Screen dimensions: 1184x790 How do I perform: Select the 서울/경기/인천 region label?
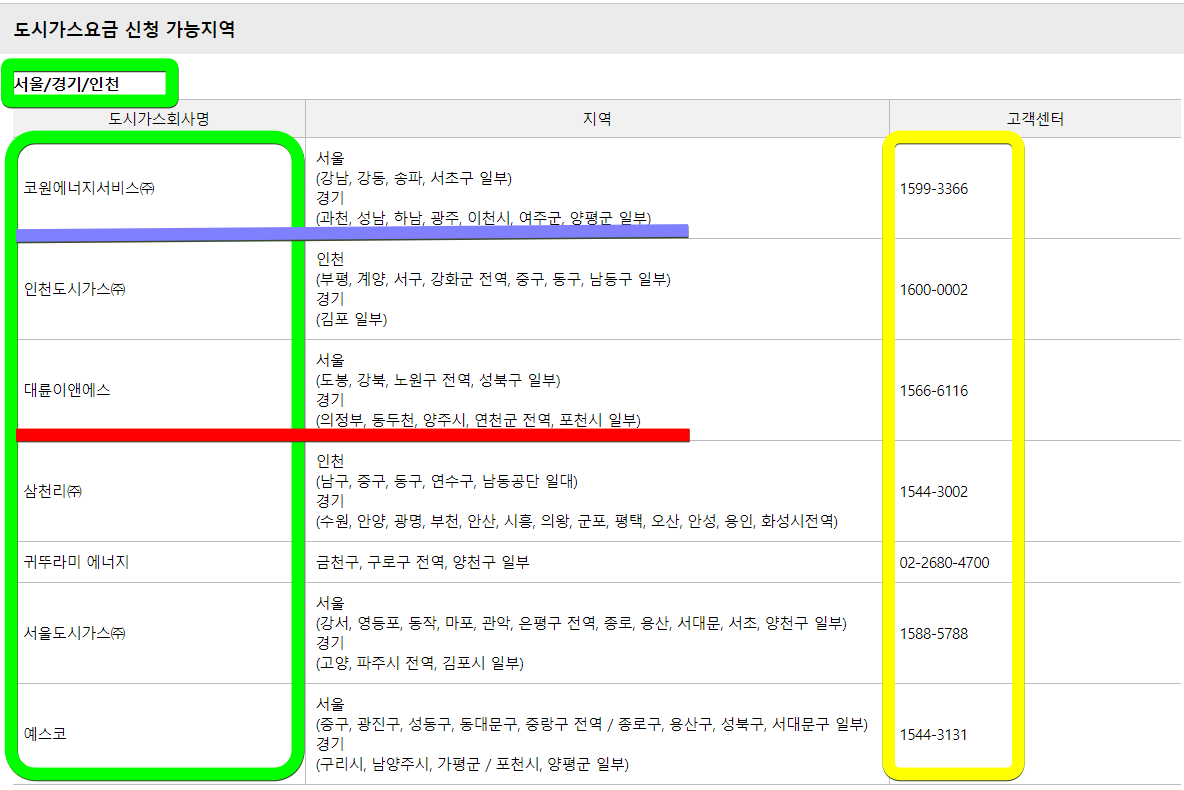(x=66, y=84)
